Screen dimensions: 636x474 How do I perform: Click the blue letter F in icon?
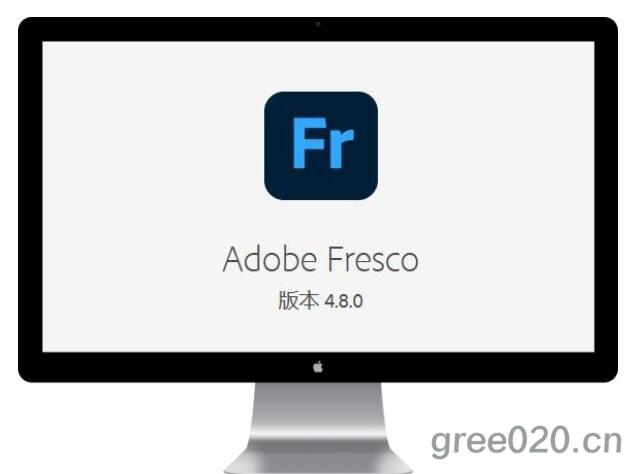(x=309, y=143)
